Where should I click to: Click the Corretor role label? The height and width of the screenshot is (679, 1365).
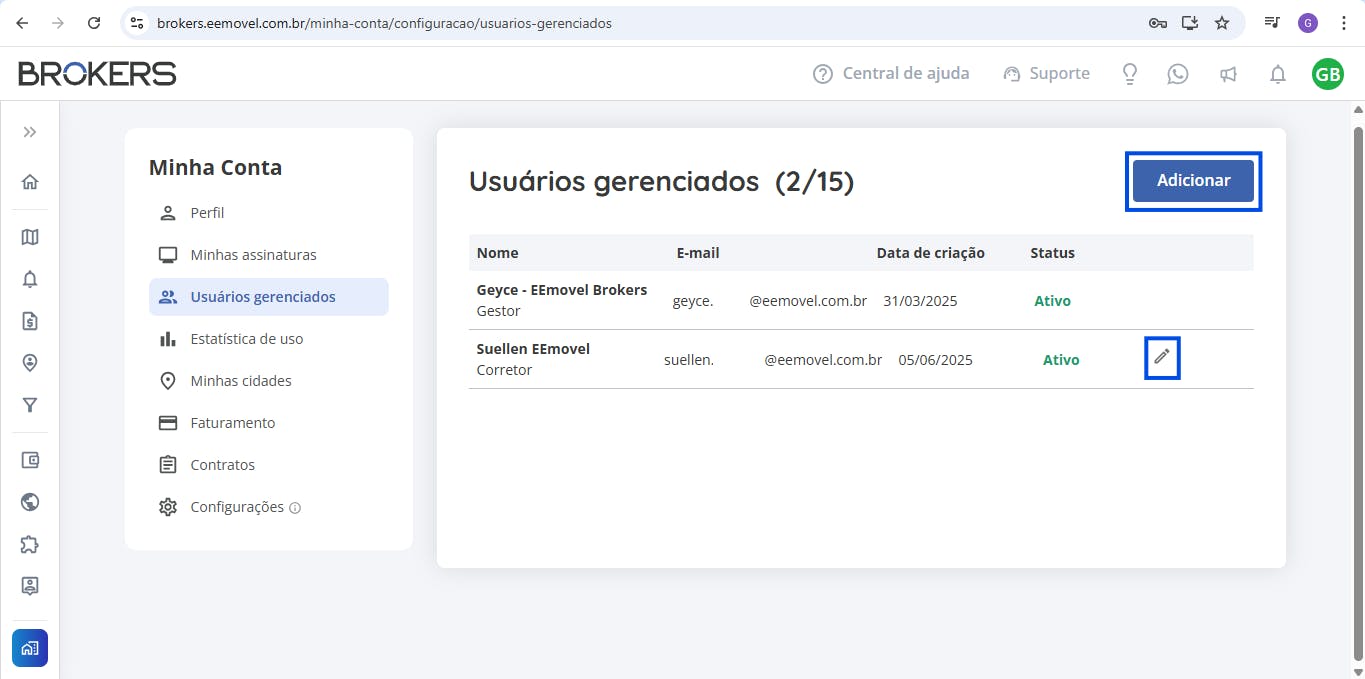[505, 370]
